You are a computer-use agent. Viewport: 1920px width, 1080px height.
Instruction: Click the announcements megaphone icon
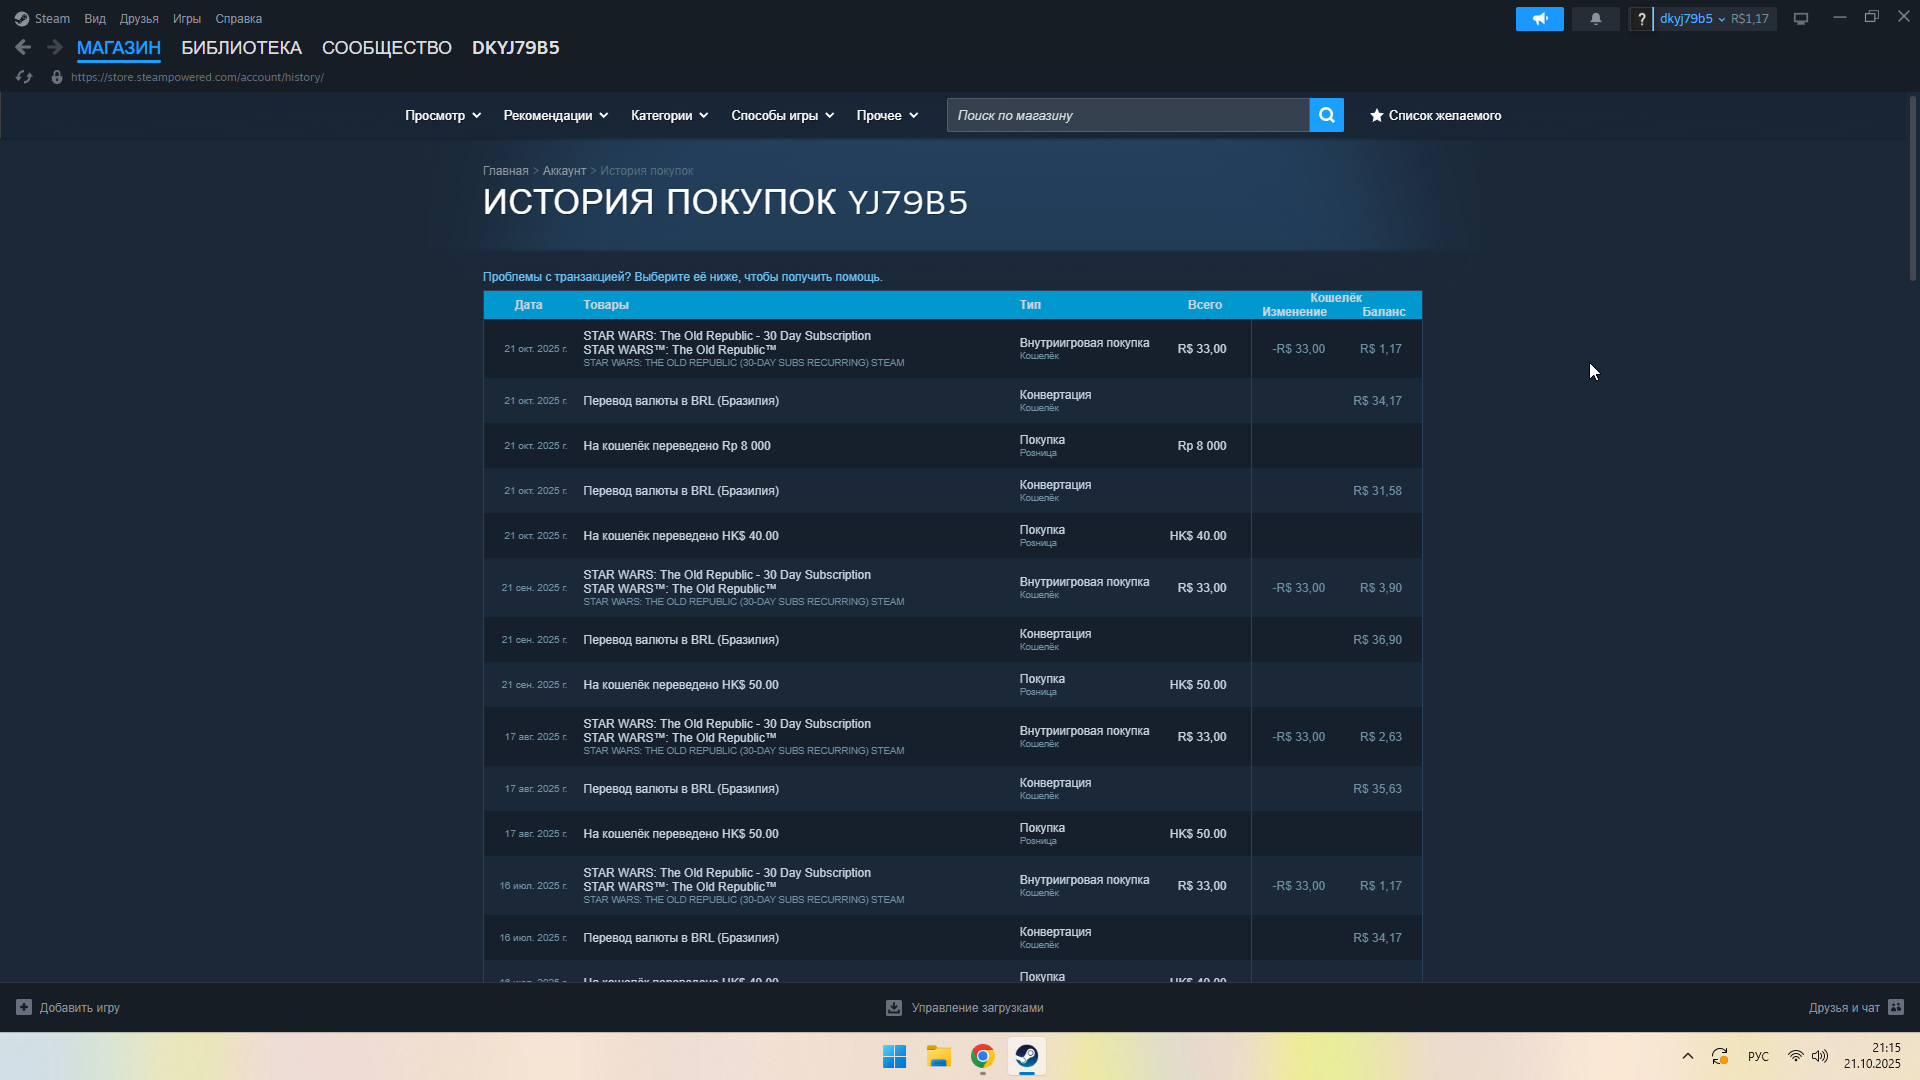click(1539, 19)
